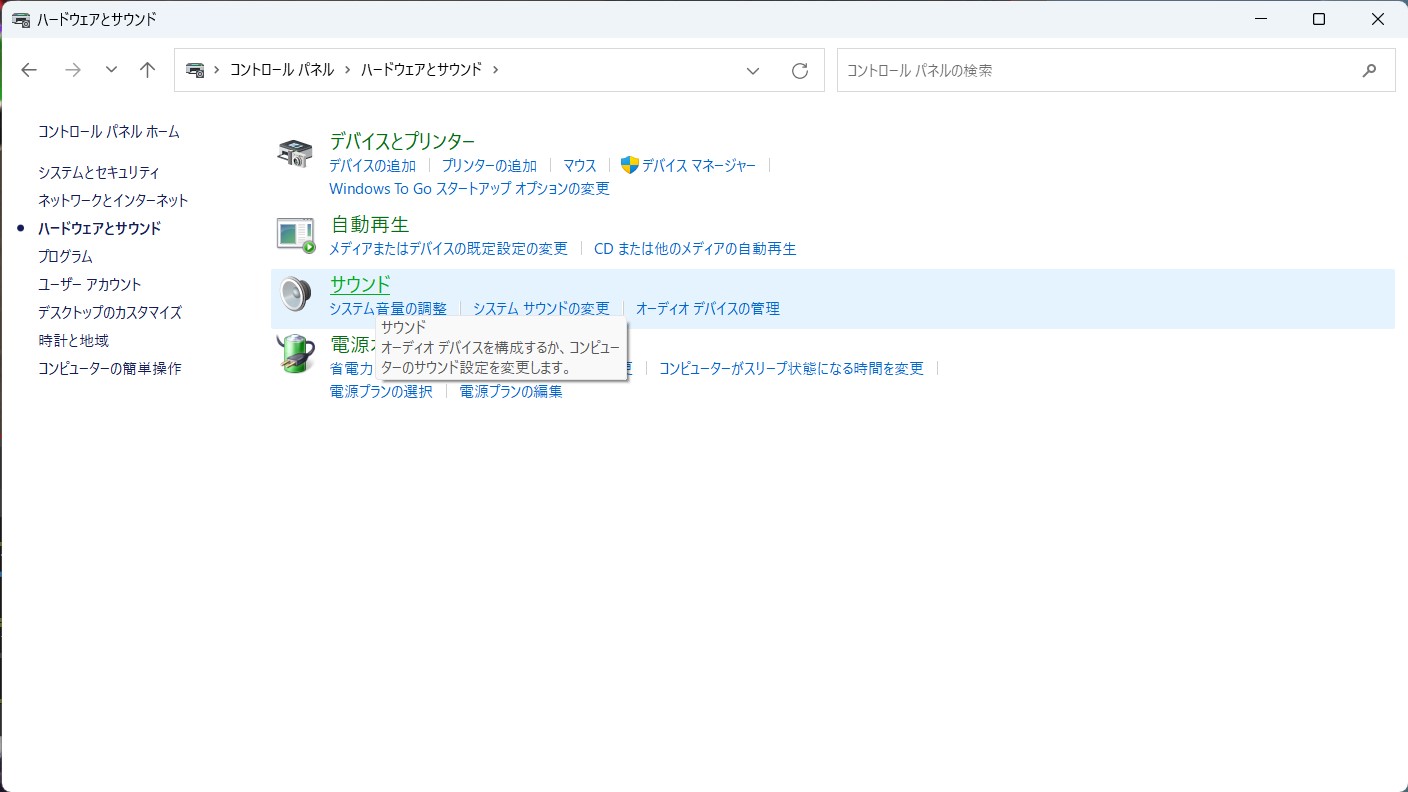Open プログラム in the sidebar
Viewport: 1408px width, 792px height.
tap(65, 257)
